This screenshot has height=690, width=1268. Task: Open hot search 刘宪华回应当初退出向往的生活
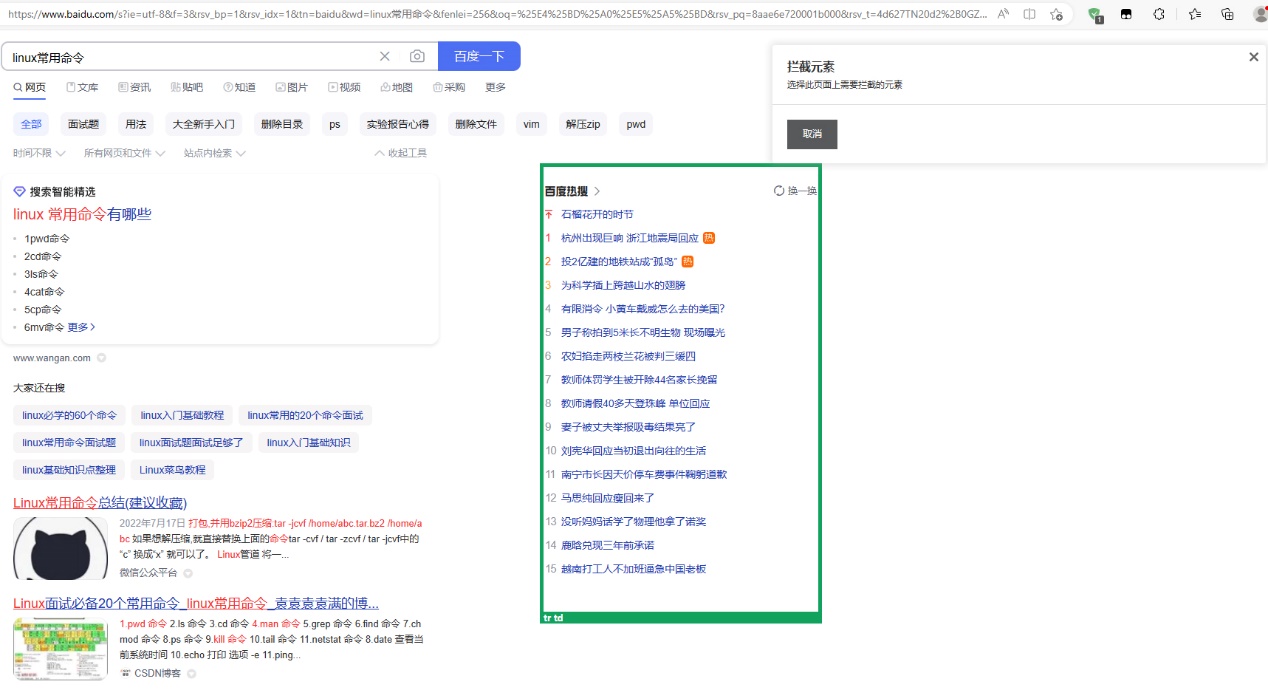[634, 451]
